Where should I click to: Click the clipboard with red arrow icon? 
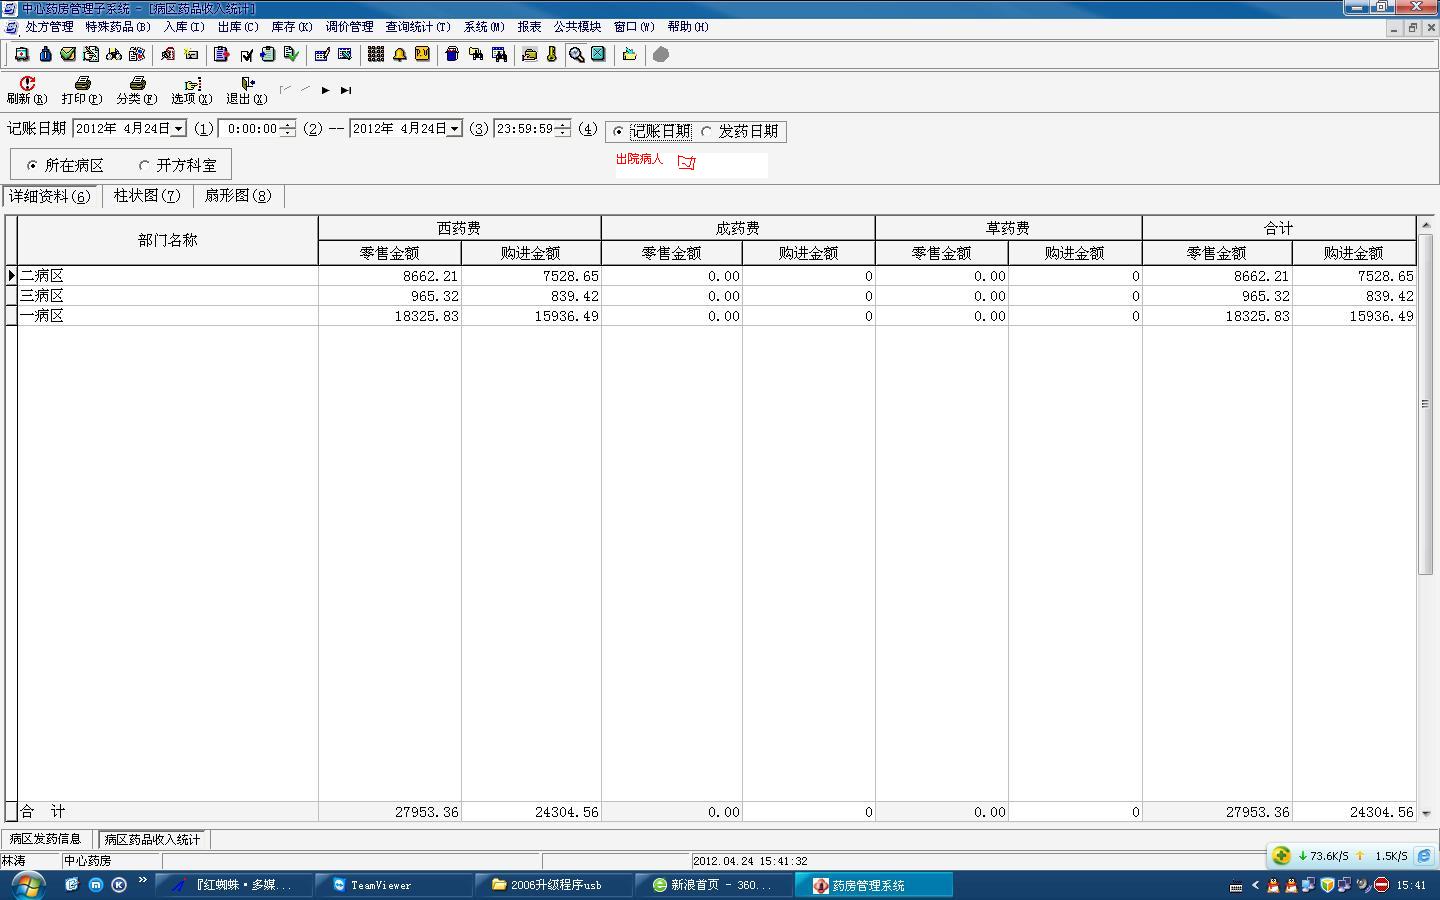click(x=222, y=55)
